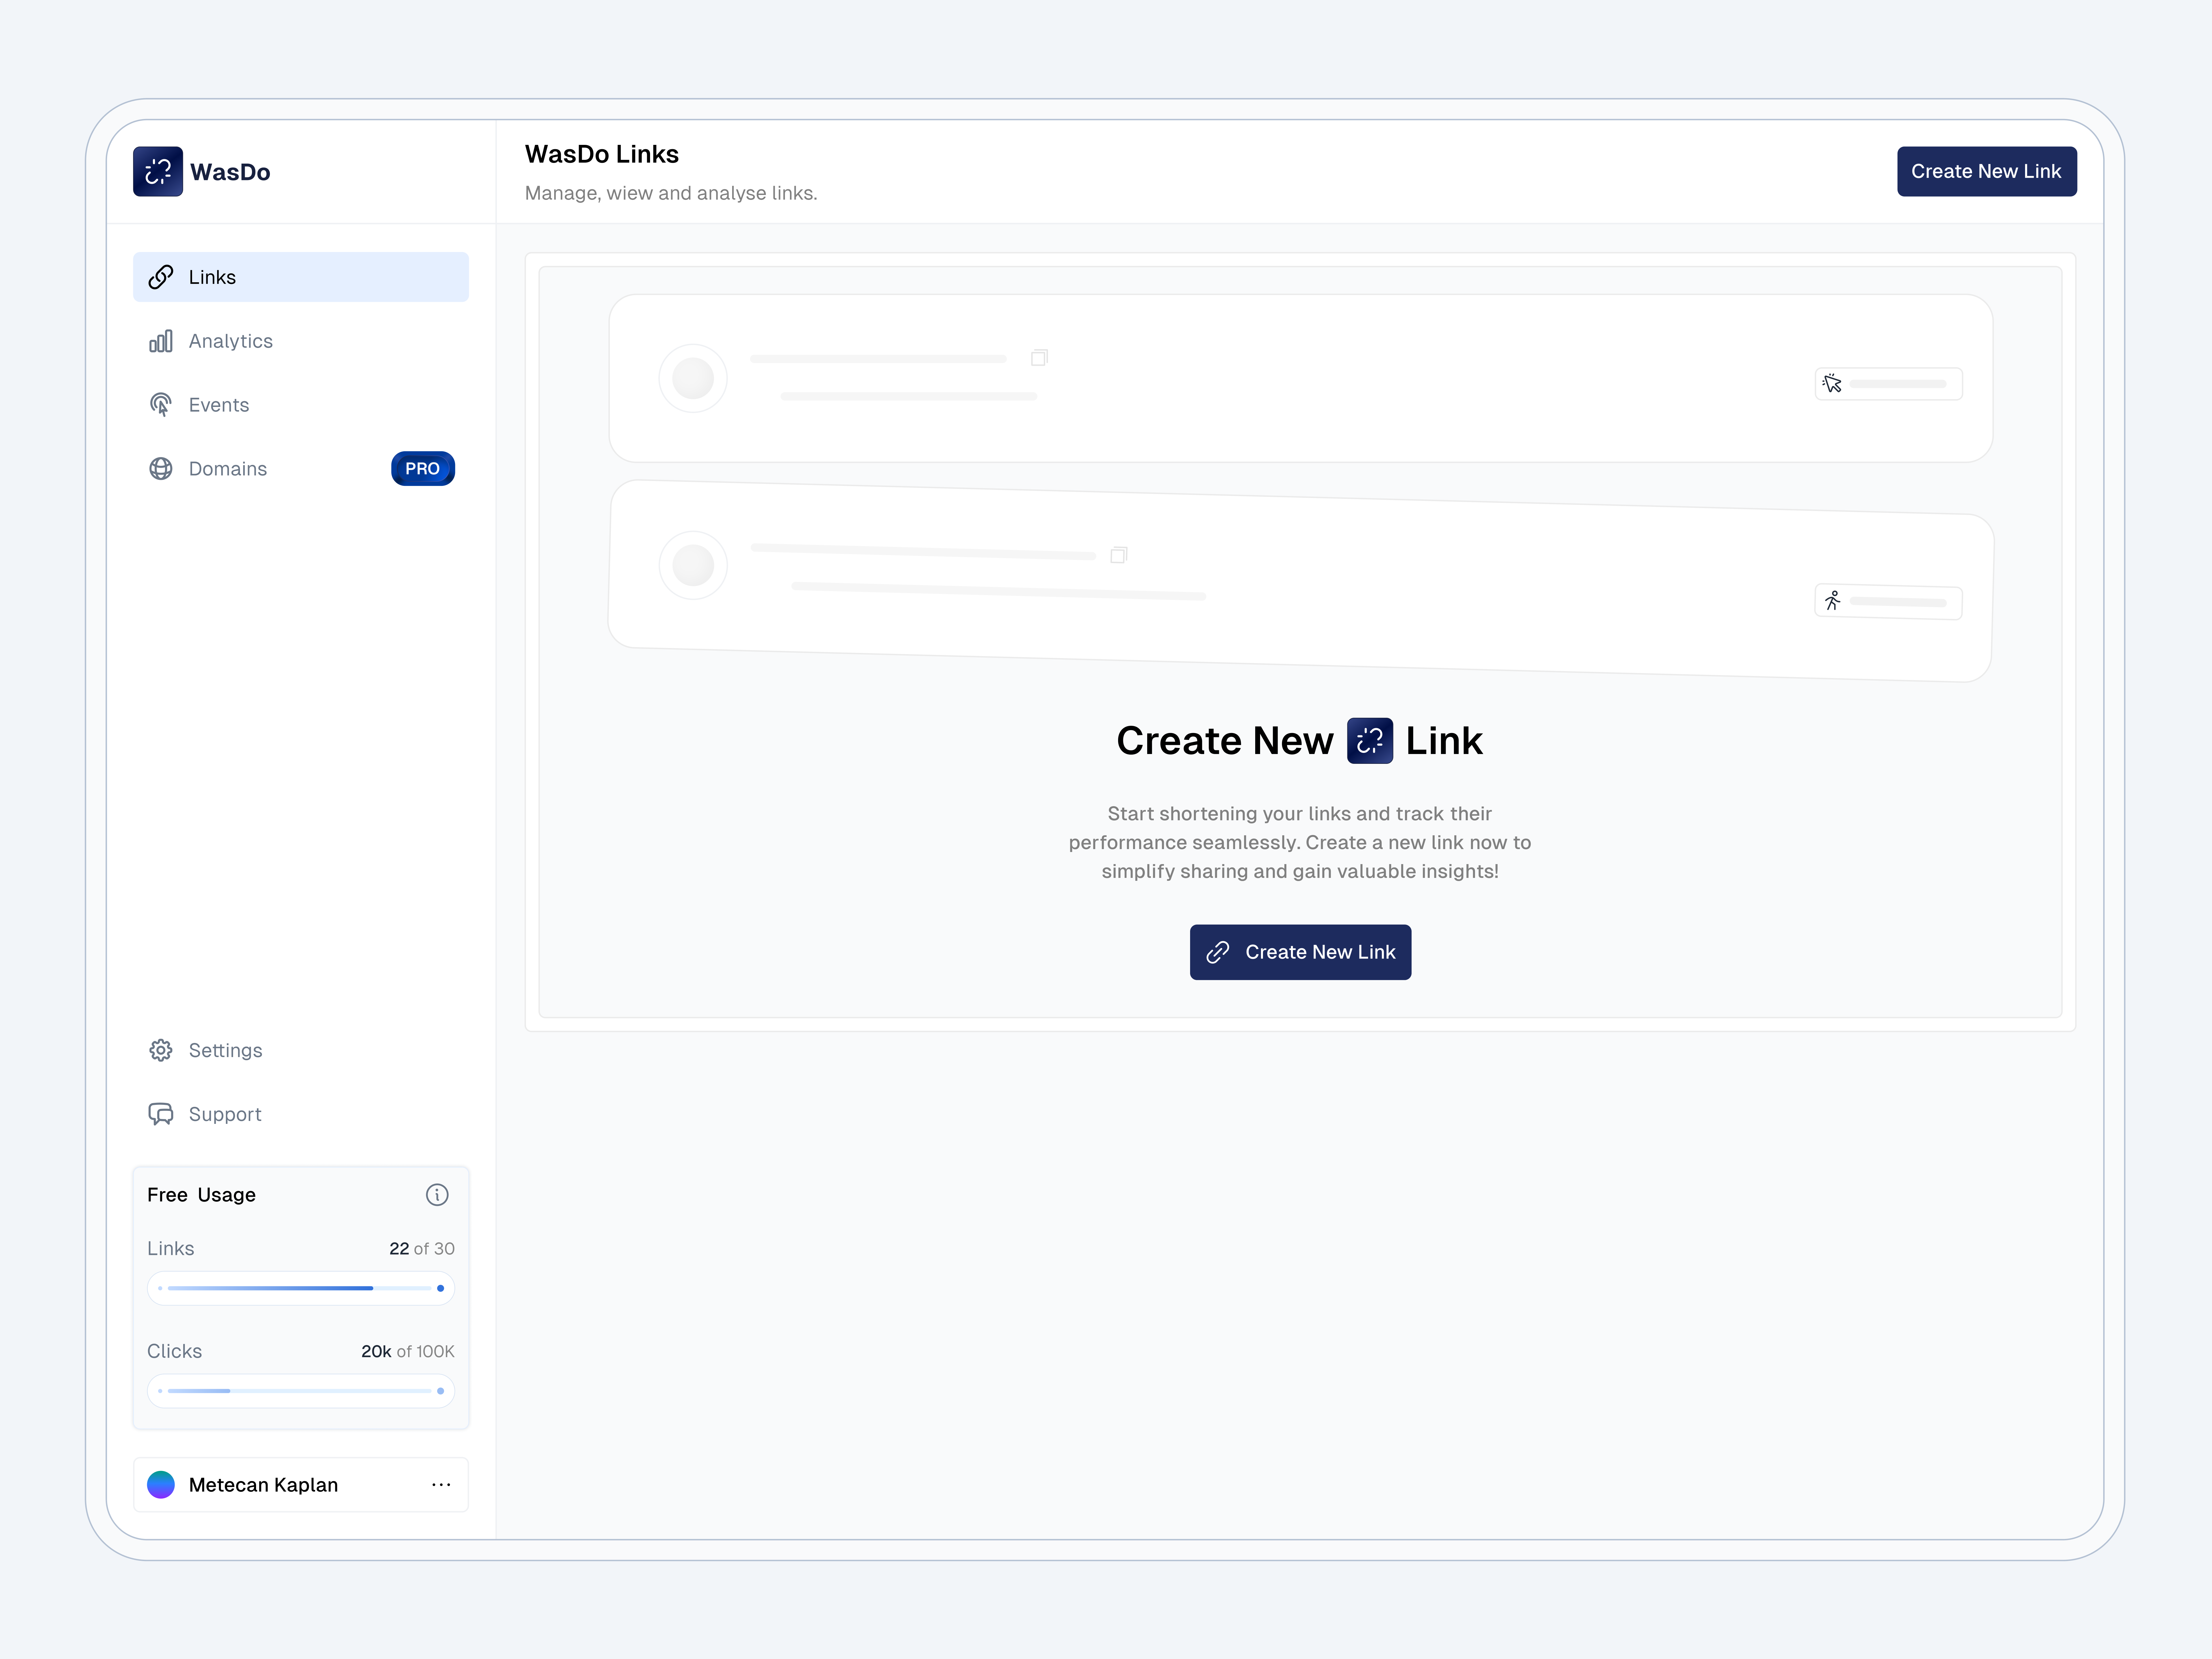Click Create New Link in the header
Viewport: 2212px width, 1659px height.
coord(1987,171)
